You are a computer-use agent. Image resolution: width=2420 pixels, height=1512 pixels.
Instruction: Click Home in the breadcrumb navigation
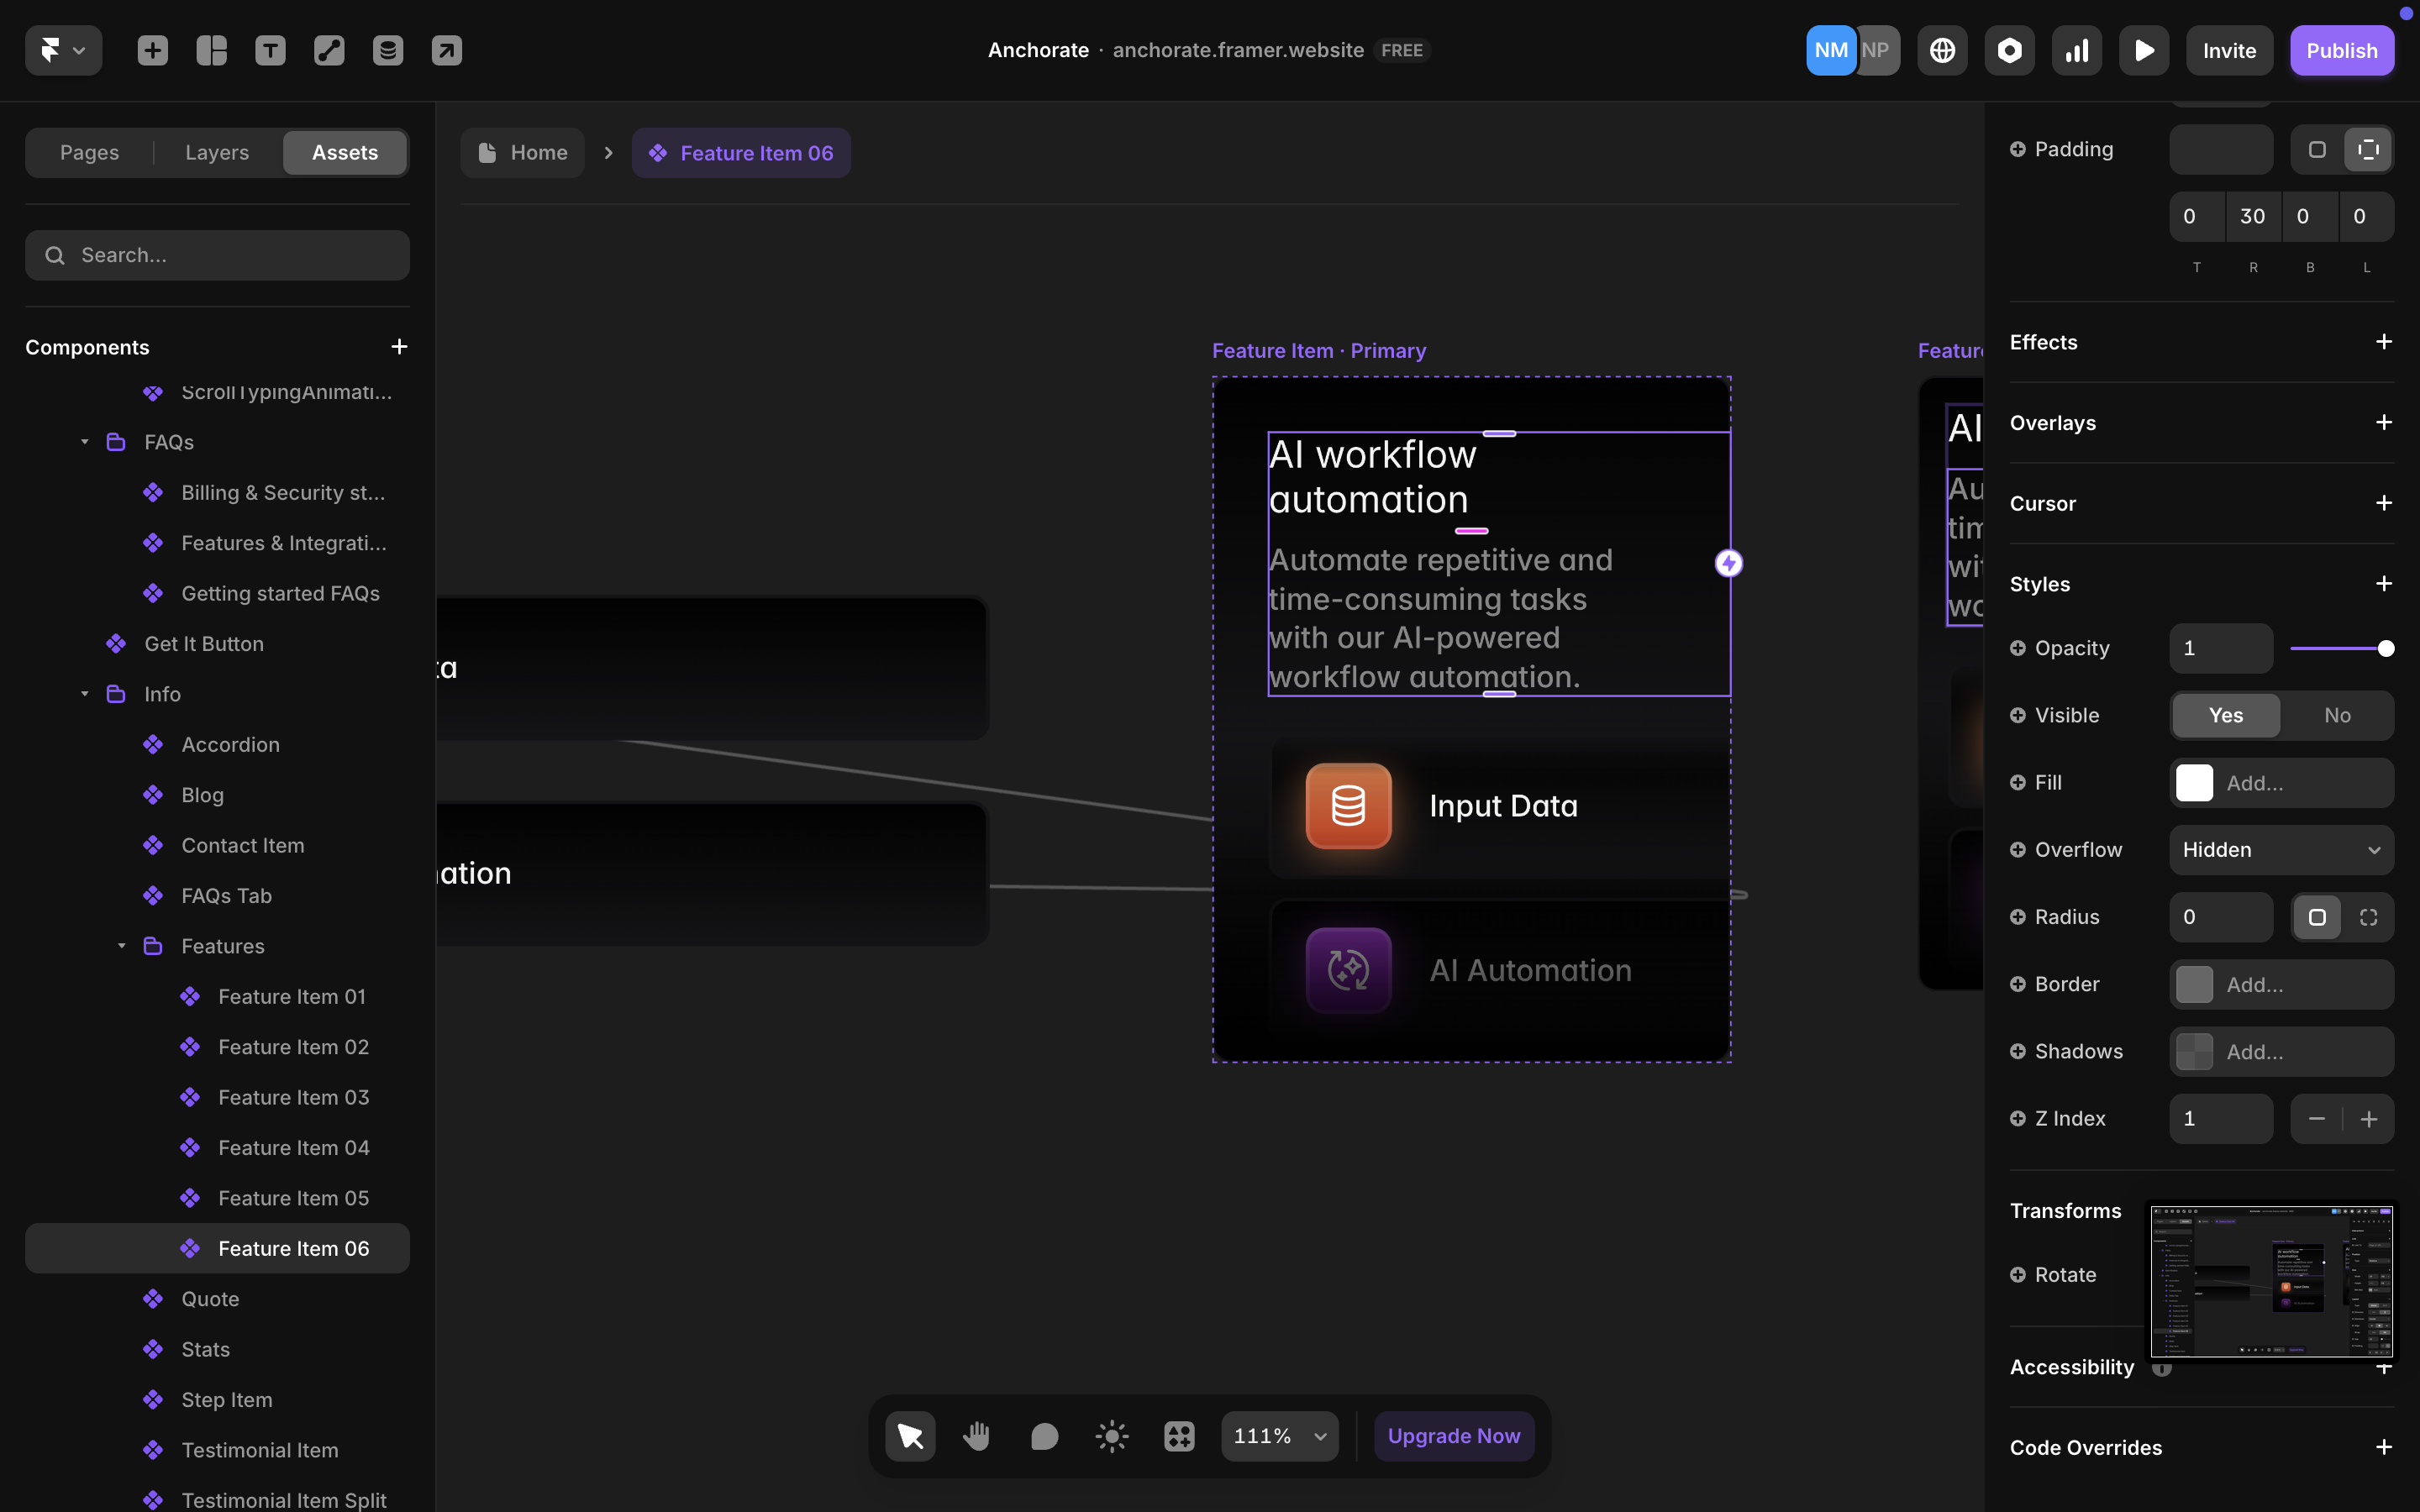(523, 152)
